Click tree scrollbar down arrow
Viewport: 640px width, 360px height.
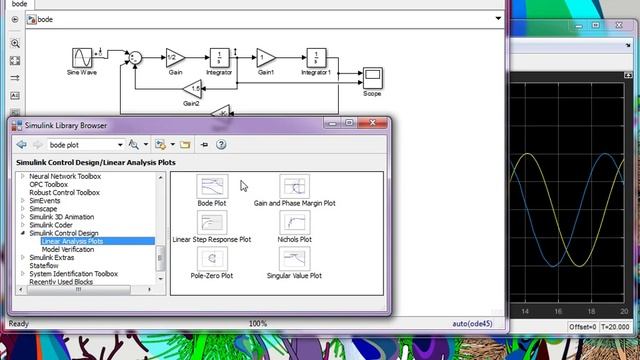[x=160, y=279]
